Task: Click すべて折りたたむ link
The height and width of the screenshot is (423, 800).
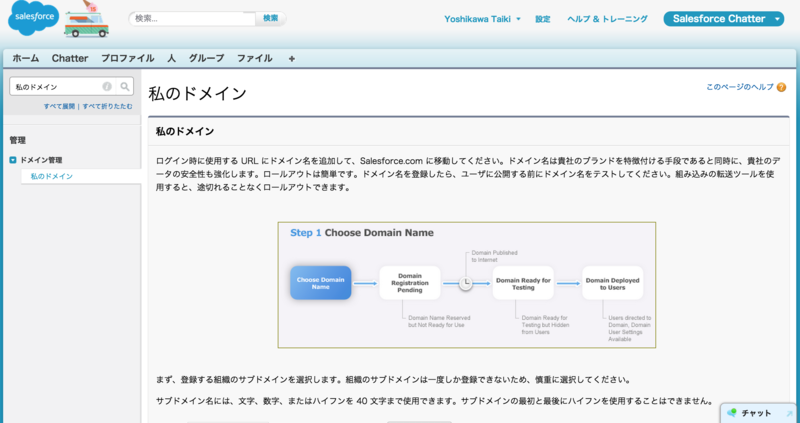Action: tap(108, 106)
